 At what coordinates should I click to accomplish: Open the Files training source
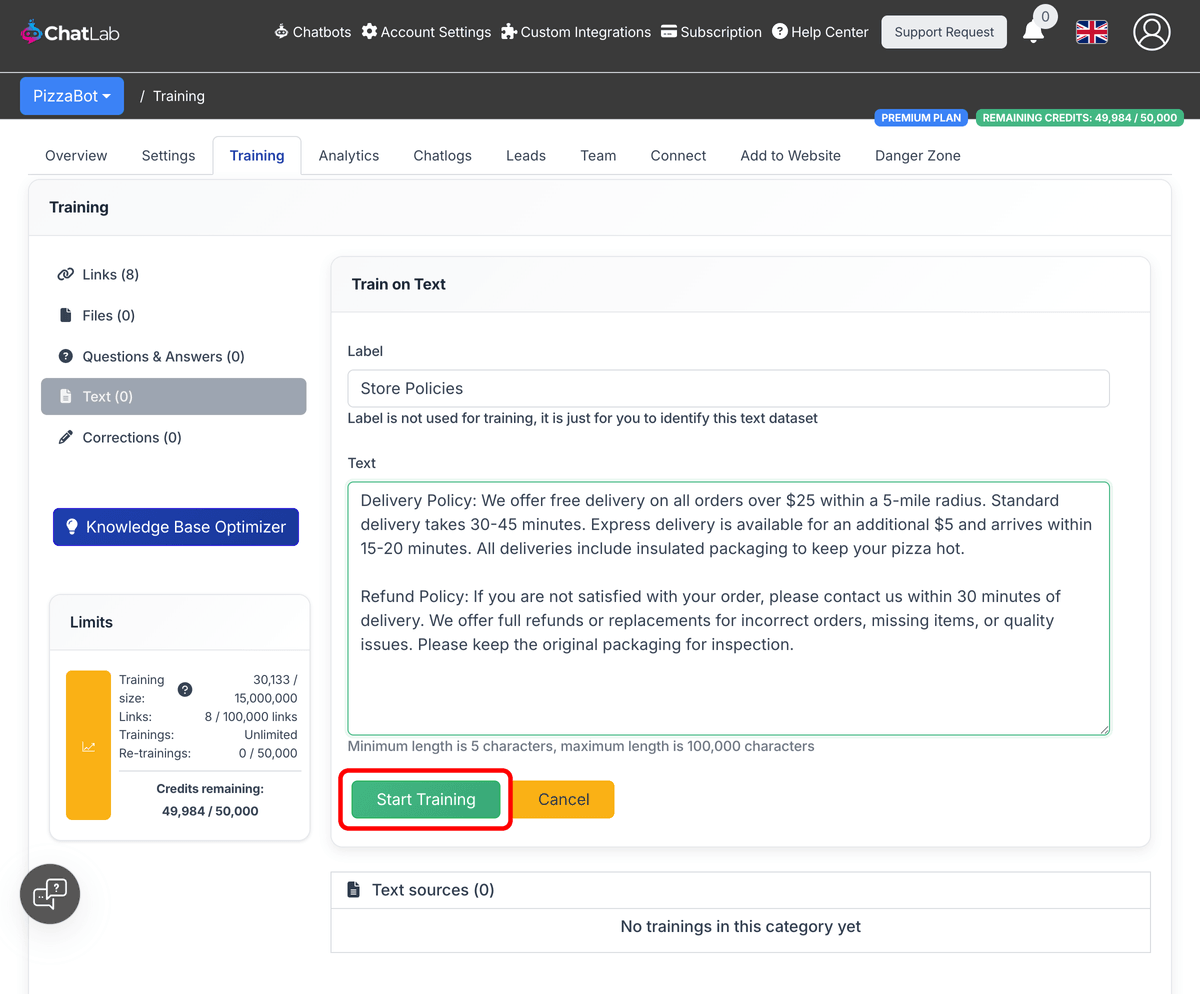coord(106,315)
